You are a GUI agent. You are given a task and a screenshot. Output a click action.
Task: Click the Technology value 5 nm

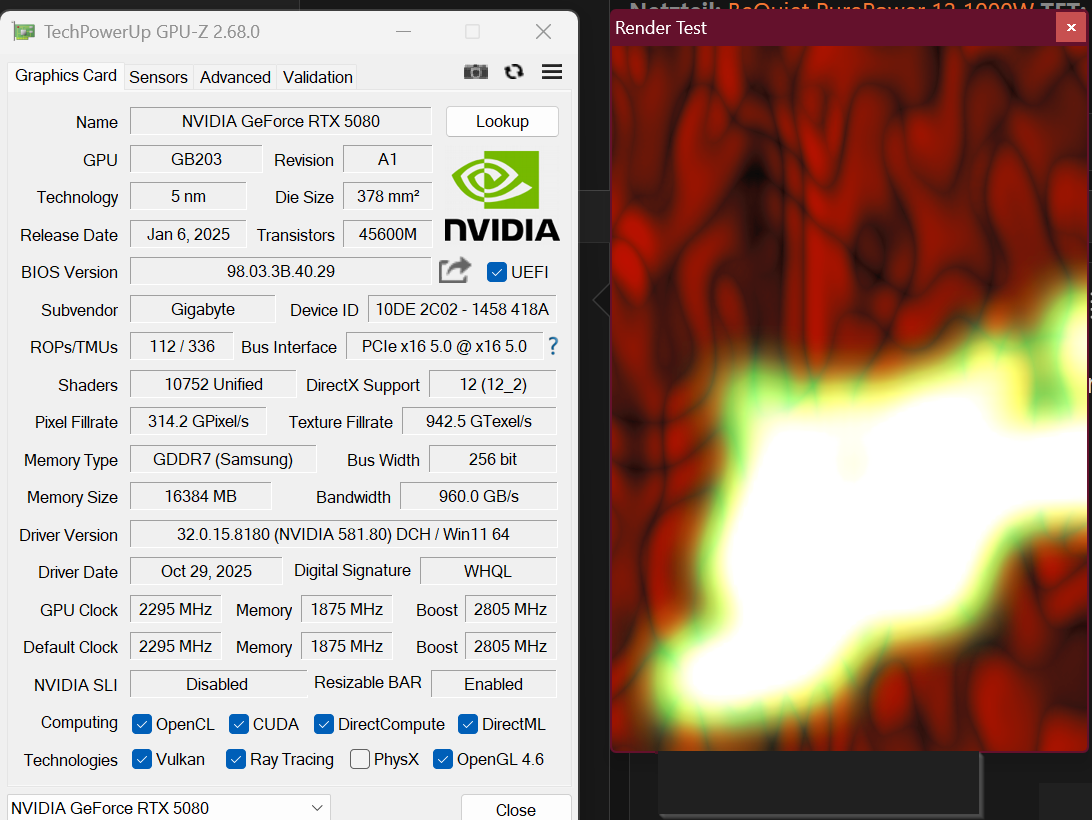[x=188, y=196]
